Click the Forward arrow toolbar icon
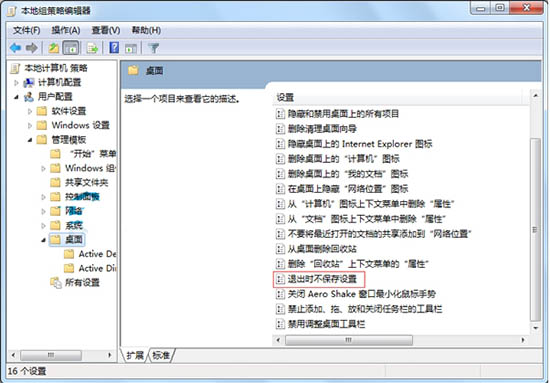This screenshot has width=550, height=383. pyautogui.click(x=32, y=48)
